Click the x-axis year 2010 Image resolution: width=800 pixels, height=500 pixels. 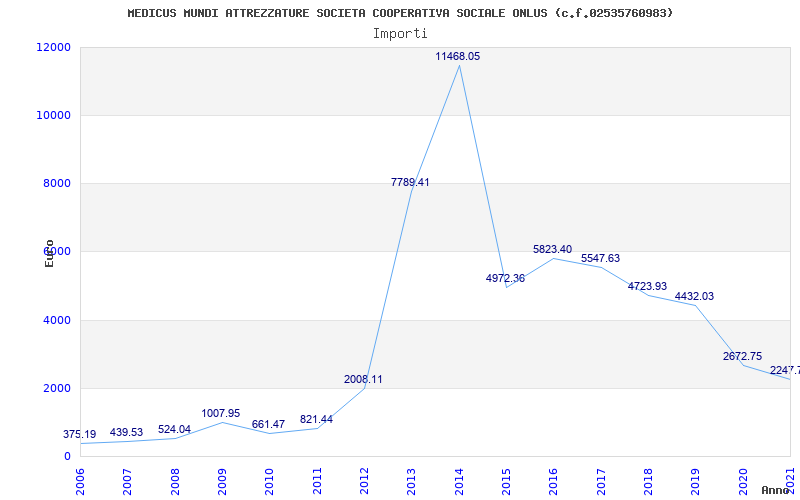[269, 482]
